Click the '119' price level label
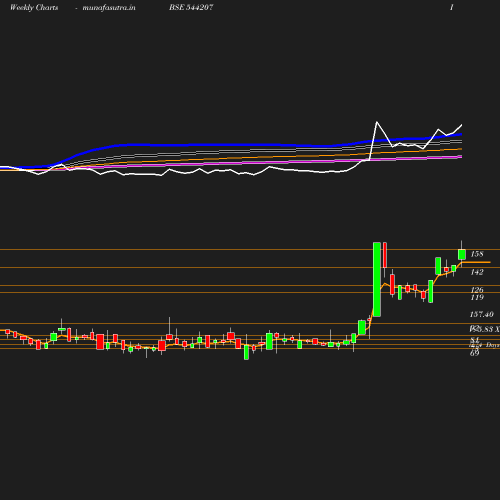 click(x=477, y=297)
